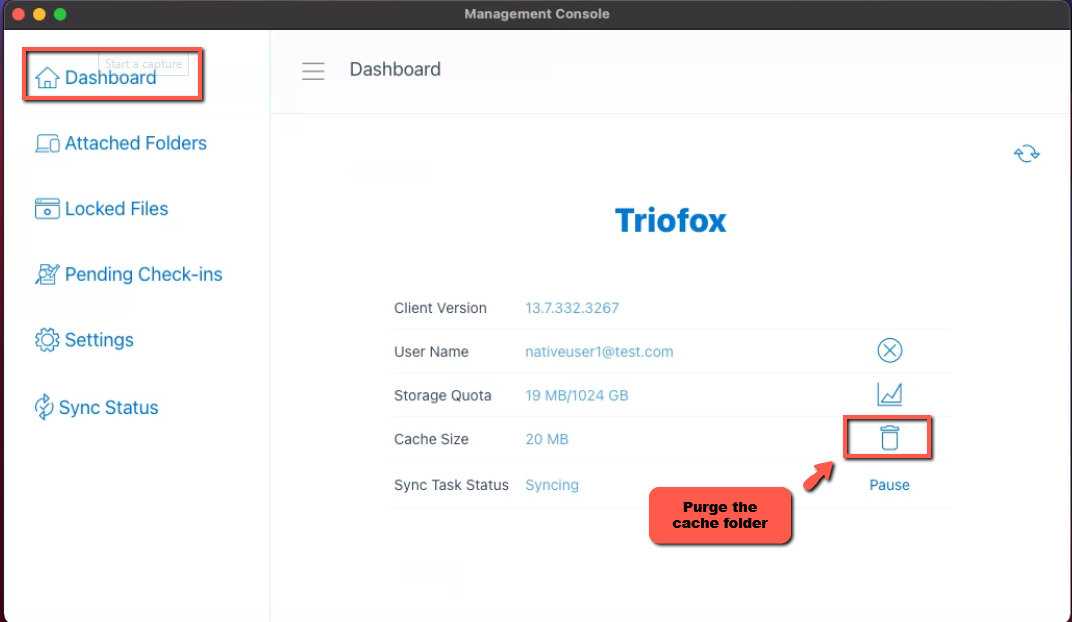Click nativeuser1@test.com user name
This screenshot has width=1072, height=622.
[599, 351]
